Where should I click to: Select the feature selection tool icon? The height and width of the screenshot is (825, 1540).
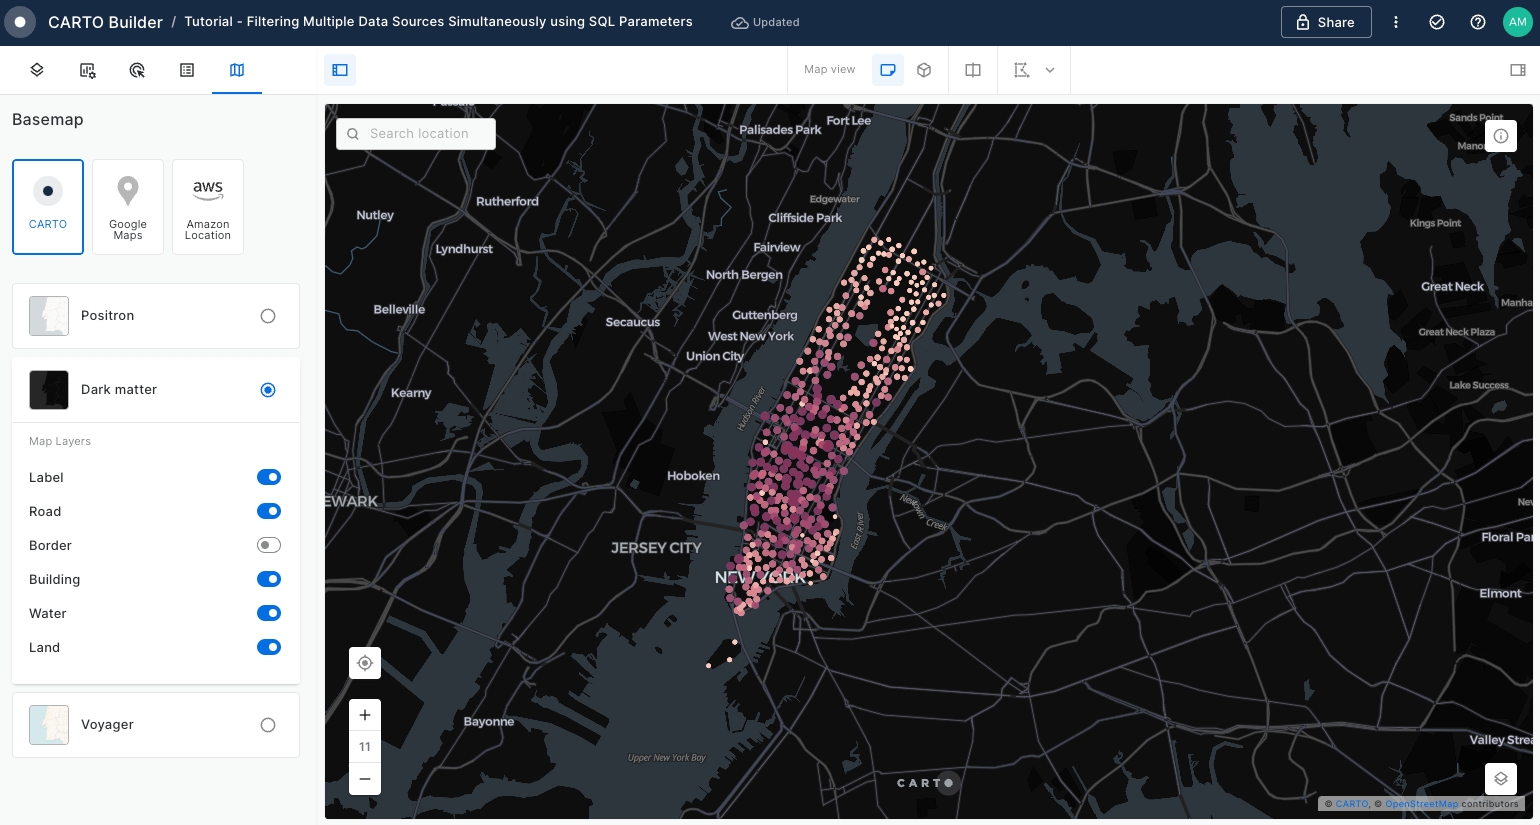click(x=1021, y=70)
